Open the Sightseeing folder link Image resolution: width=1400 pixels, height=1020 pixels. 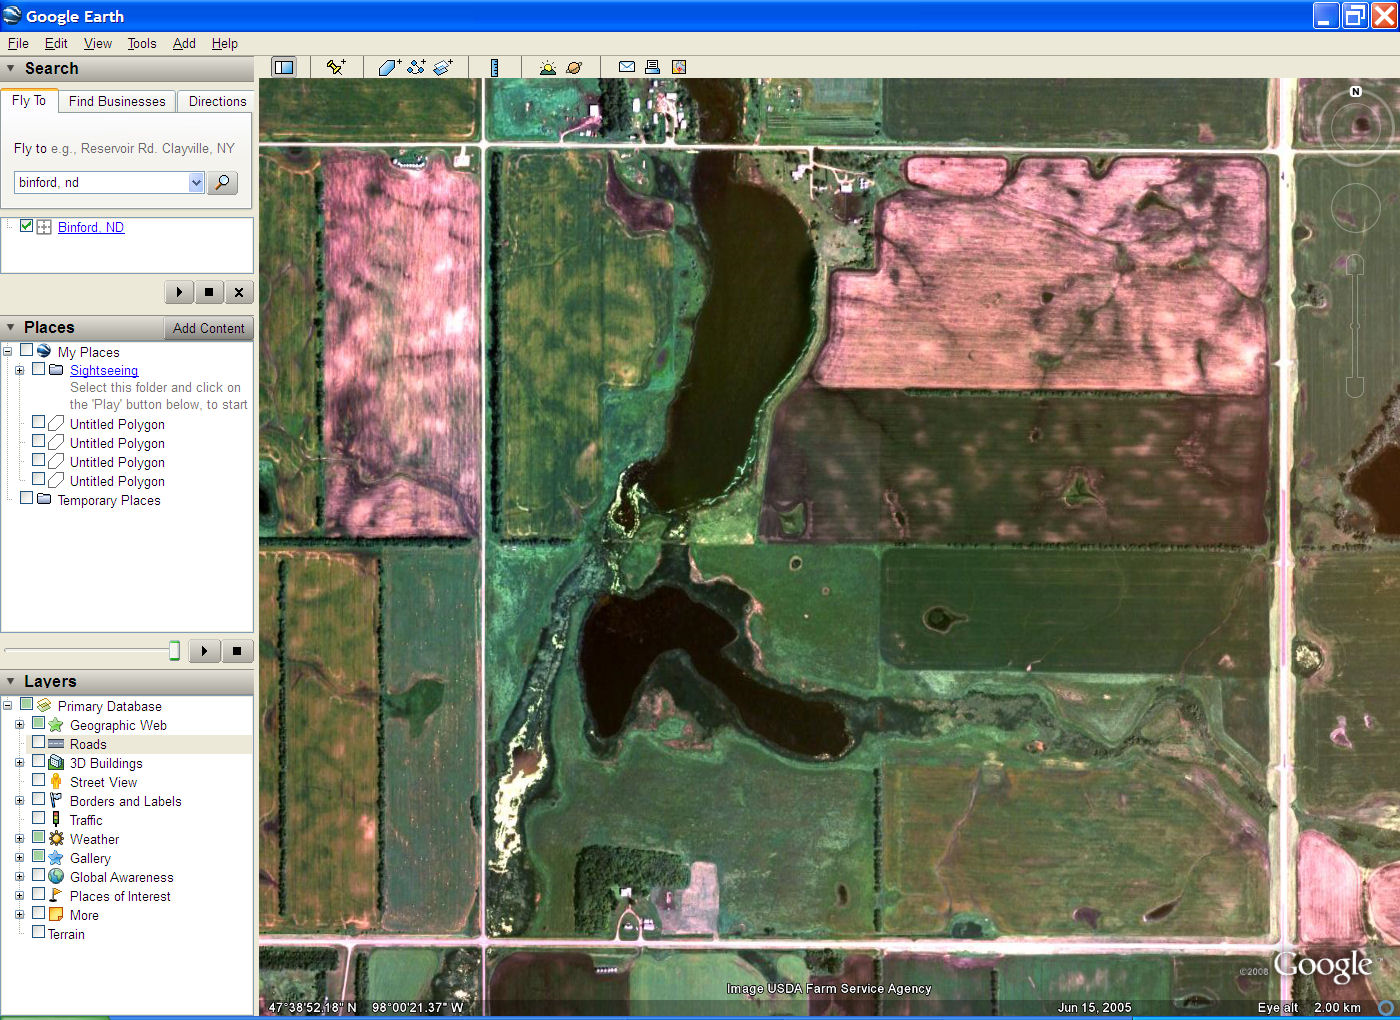tap(104, 370)
